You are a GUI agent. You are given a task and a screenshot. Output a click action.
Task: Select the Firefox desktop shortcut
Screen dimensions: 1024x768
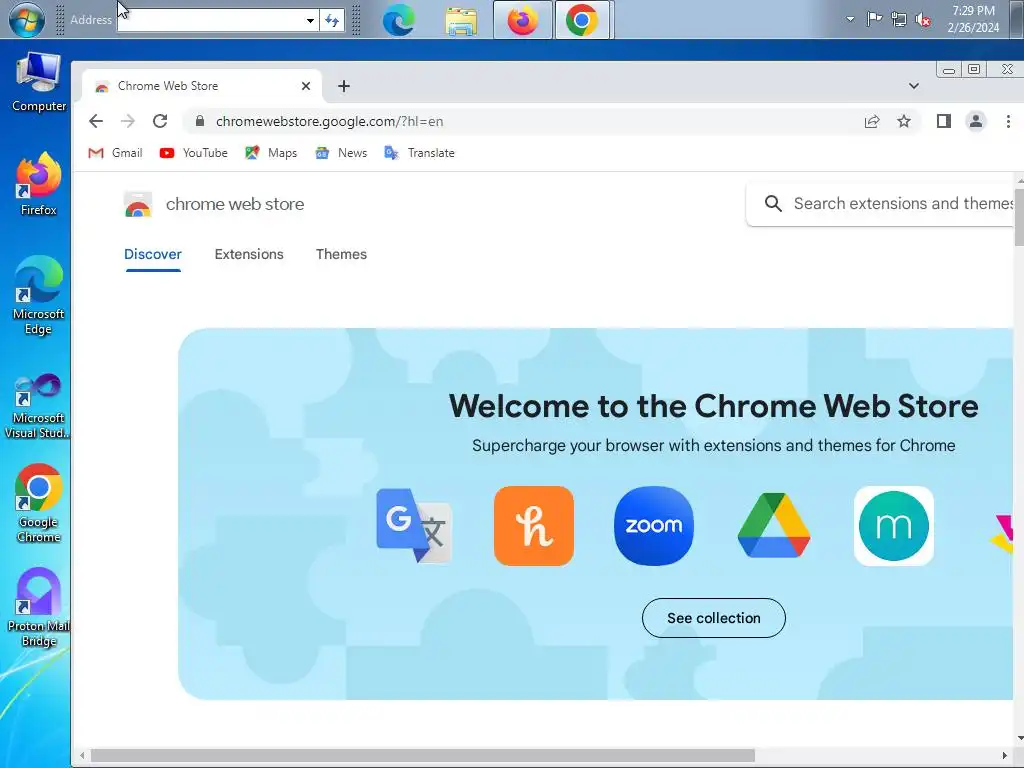tap(39, 184)
